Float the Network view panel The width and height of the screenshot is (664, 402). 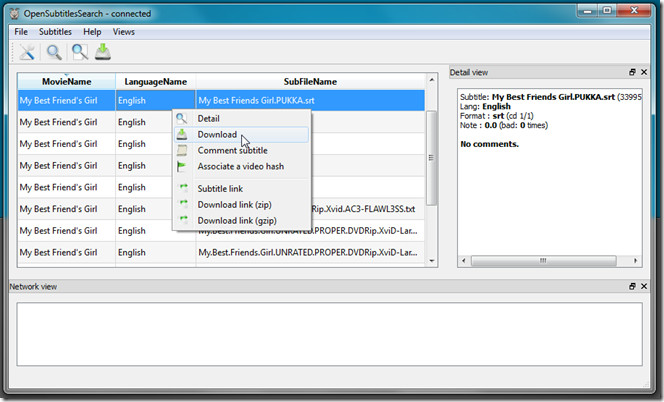632,287
